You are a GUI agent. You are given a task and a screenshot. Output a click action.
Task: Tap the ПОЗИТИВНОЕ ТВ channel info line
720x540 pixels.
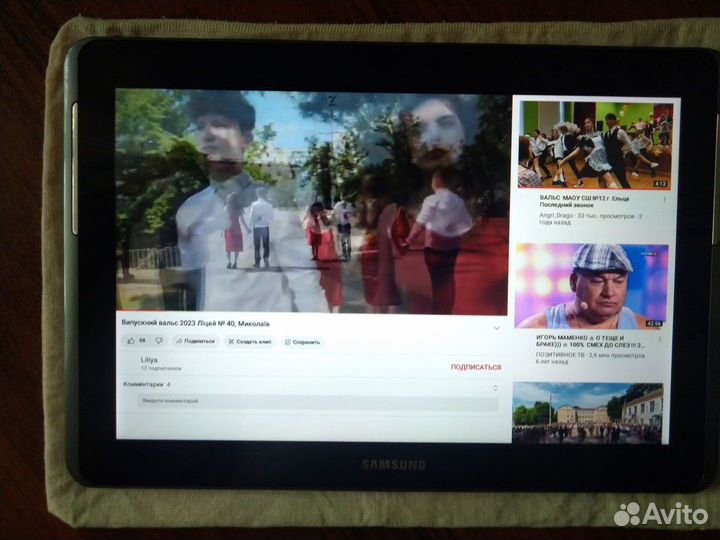[590, 359]
